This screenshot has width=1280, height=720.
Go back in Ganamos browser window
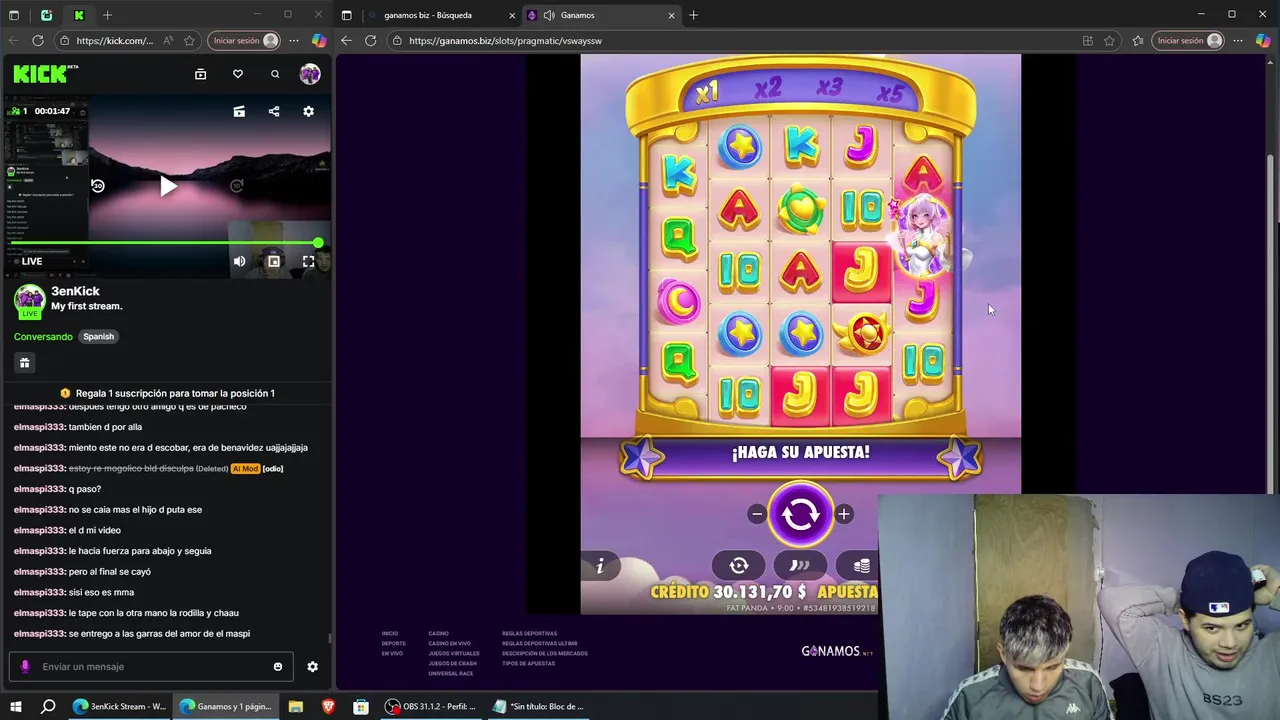pyautogui.click(x=346, y=41)
